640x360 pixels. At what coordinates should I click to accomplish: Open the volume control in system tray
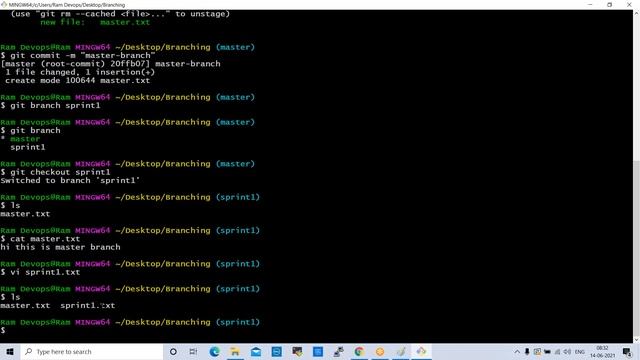tap(567, 351)
